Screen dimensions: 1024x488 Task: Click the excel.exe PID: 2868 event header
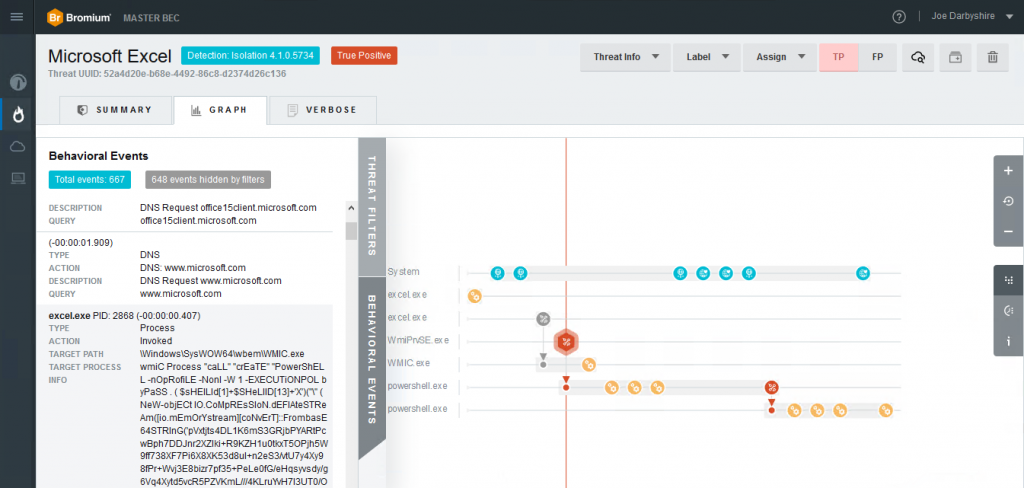pyautogui.click(x=124, y=316)
